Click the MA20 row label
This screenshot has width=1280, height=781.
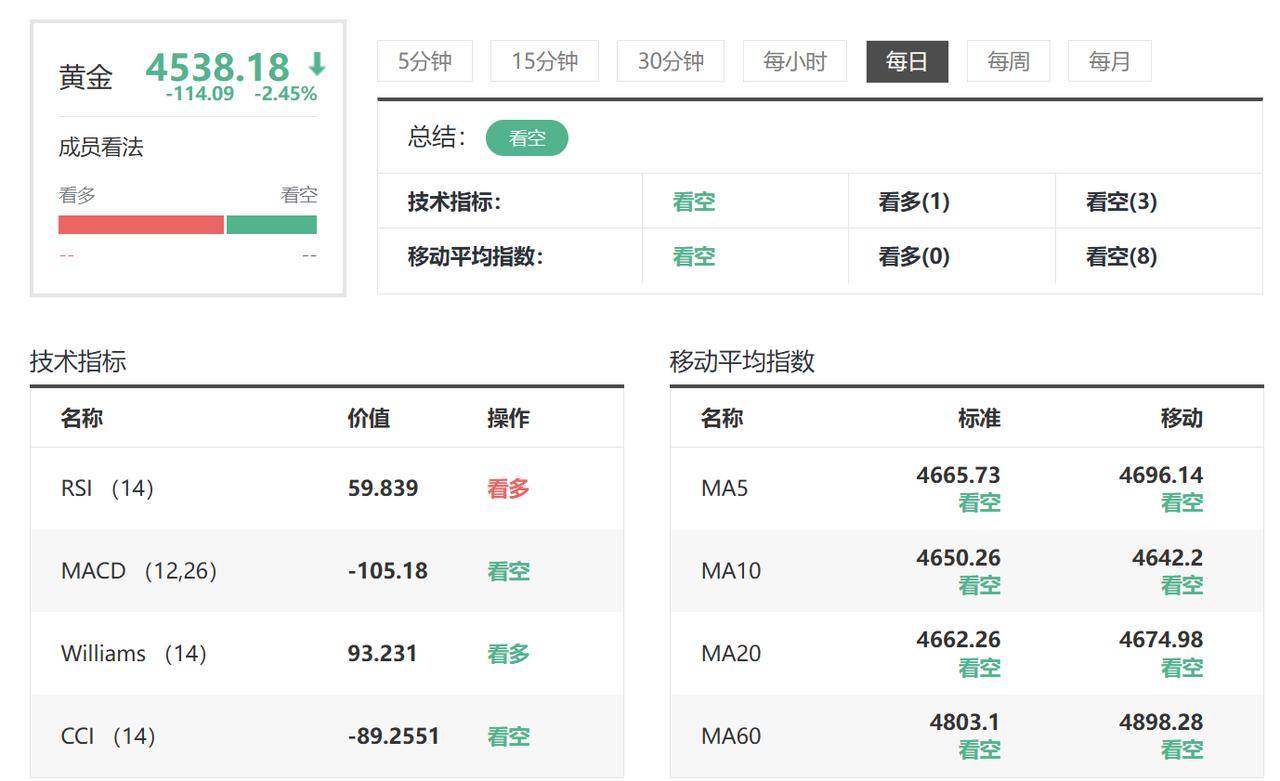[x=731, y=653]
